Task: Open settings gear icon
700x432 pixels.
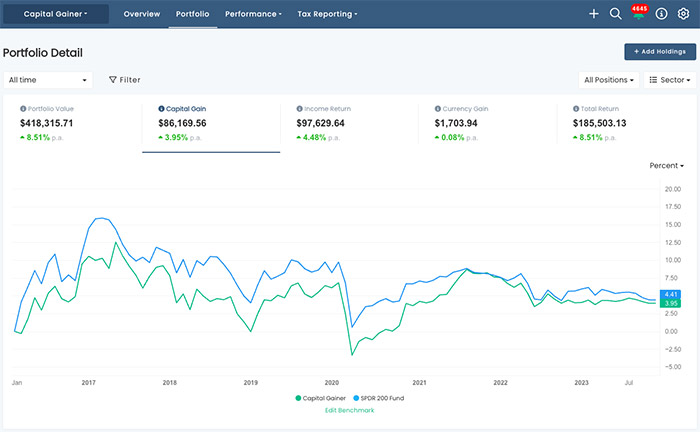Action: (684, 14)
